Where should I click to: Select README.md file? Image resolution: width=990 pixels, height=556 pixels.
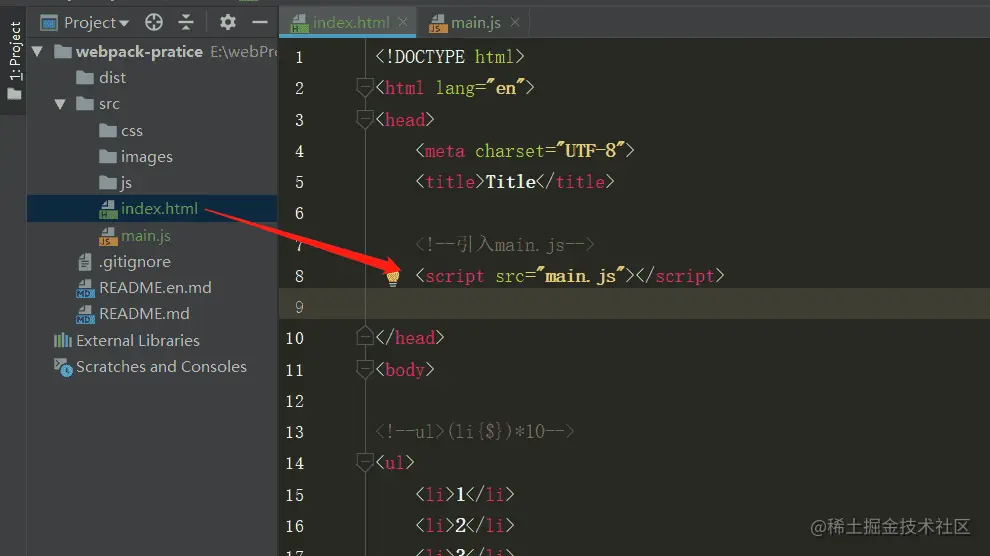click(x=144, y=314)
